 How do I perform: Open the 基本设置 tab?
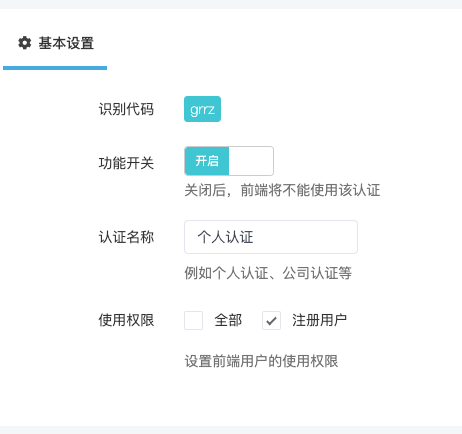coord(55,43)
